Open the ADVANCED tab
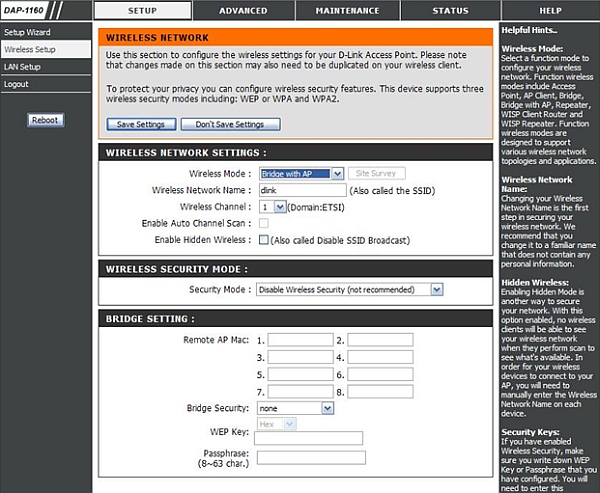This screenshot has height=493, width=600. (x=243, y=10)
